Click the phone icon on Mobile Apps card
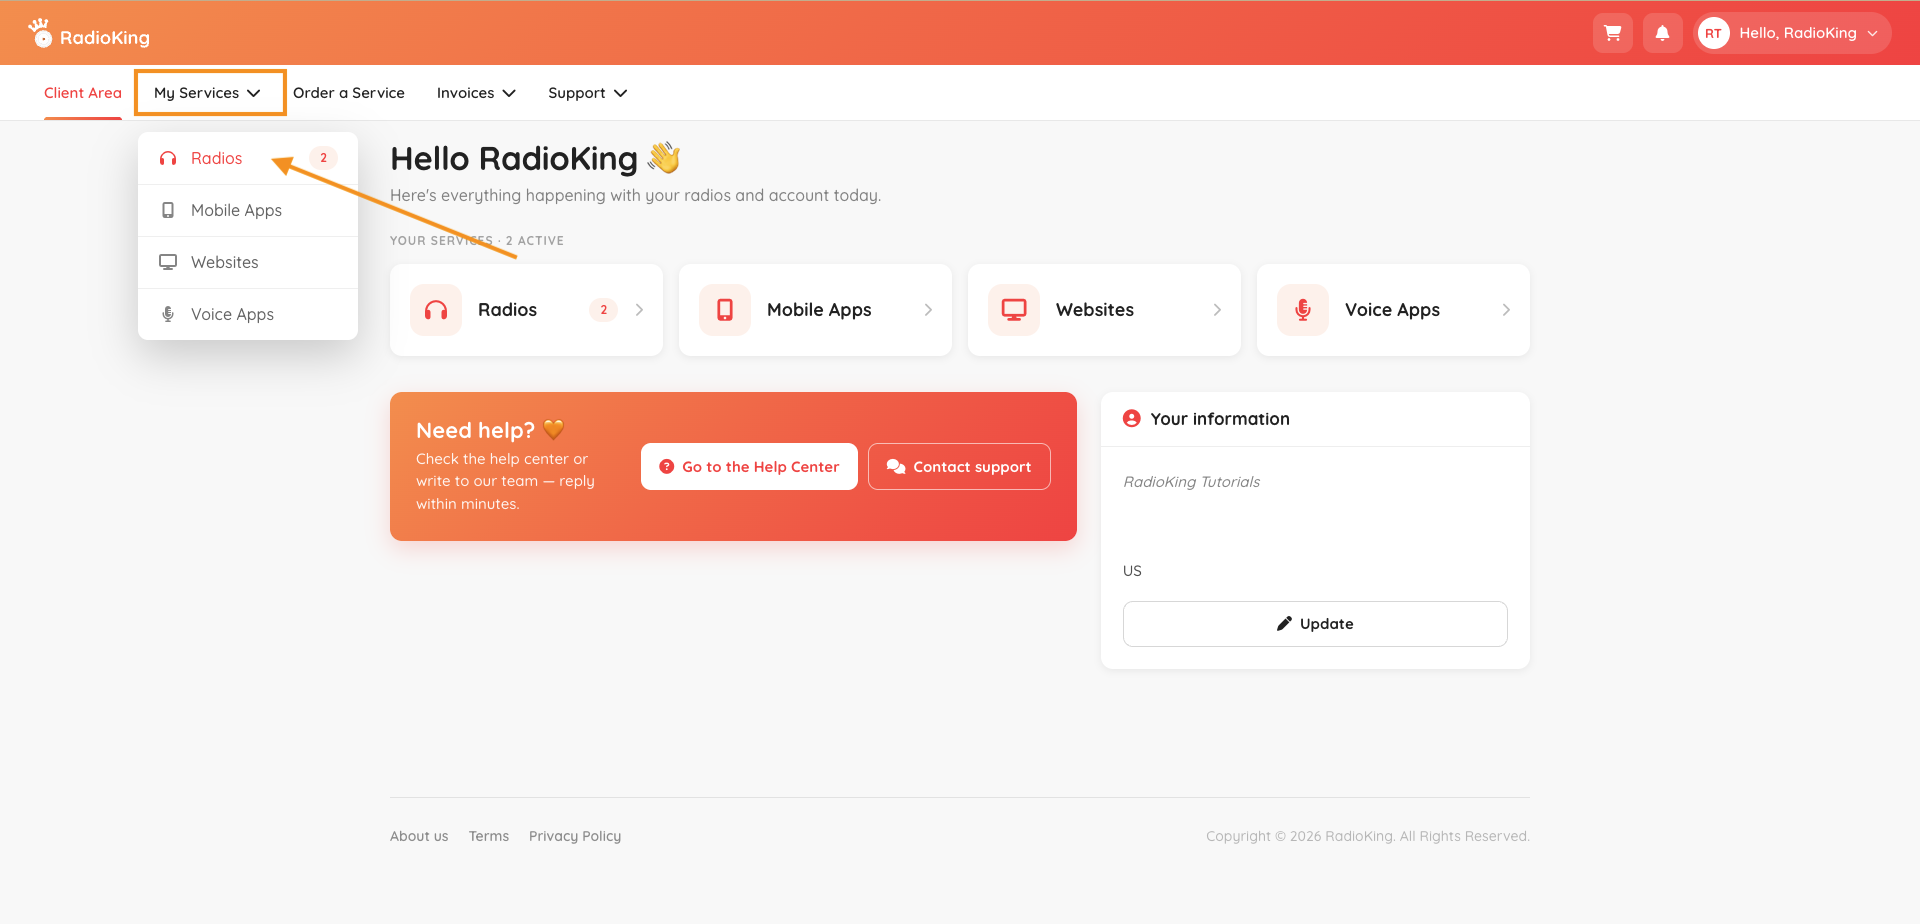This screenshot has width=1920, height=924. coord(725,310)
